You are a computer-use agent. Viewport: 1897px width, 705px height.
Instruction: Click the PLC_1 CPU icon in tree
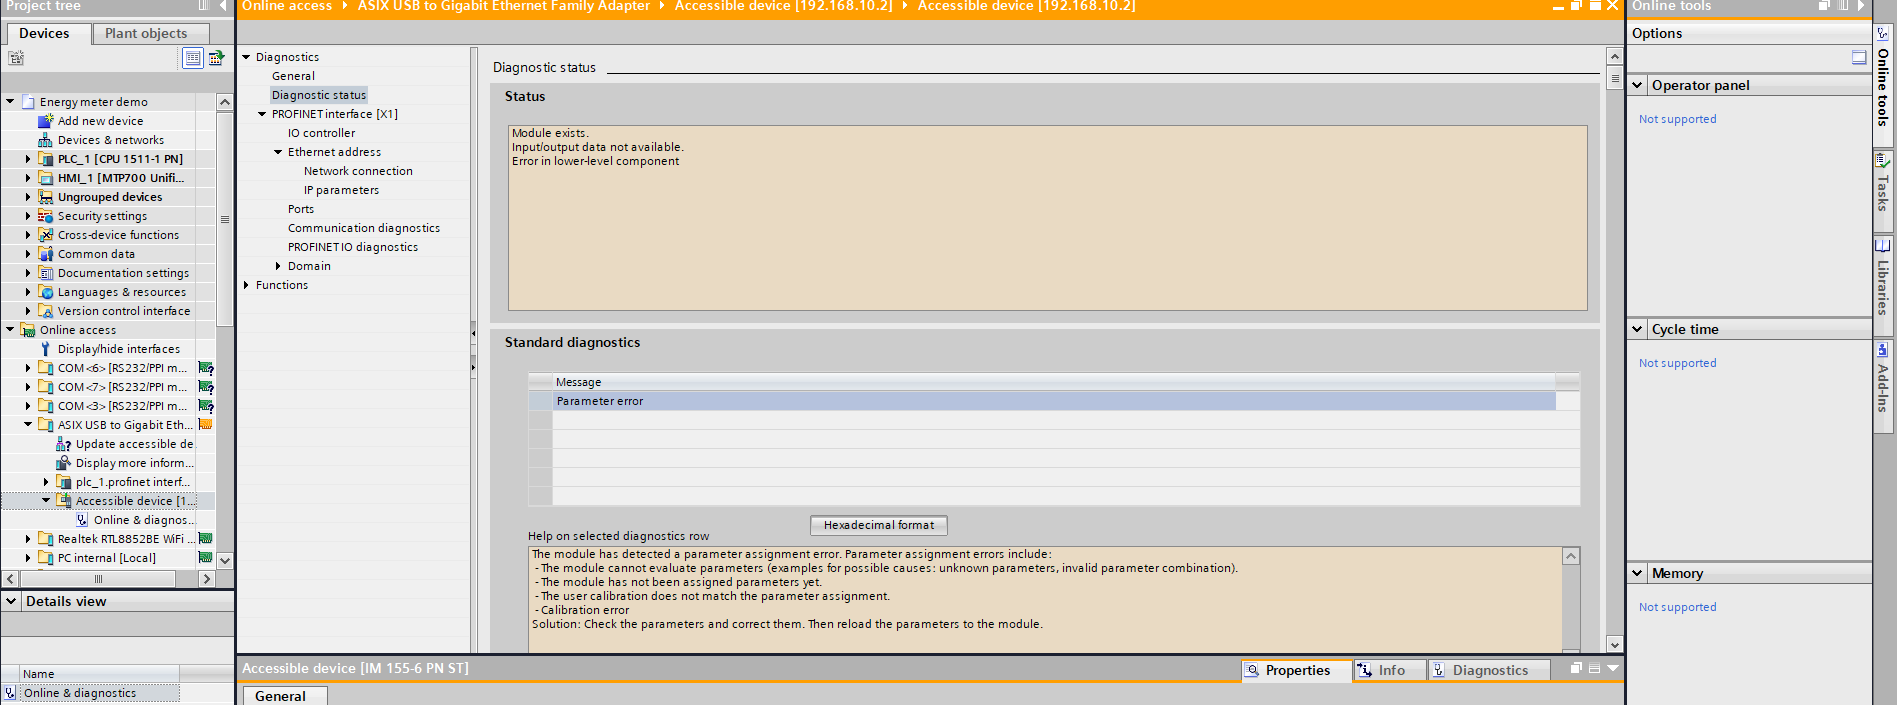click(45, 159)
